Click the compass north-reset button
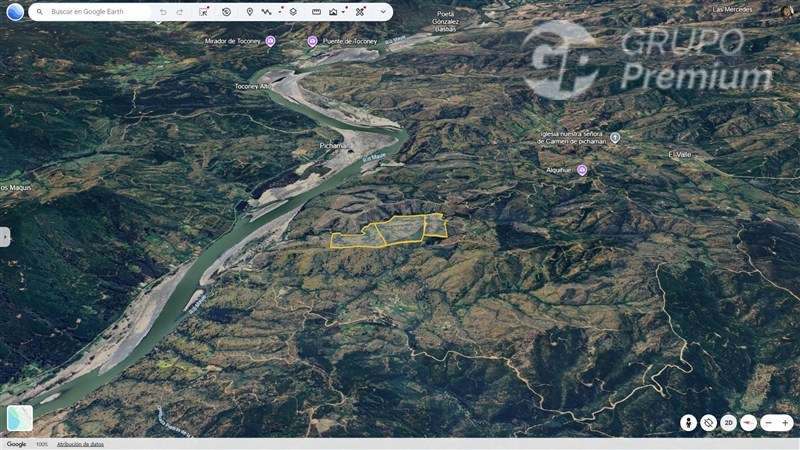The image size is (800, 450). [x=748, y=423]
